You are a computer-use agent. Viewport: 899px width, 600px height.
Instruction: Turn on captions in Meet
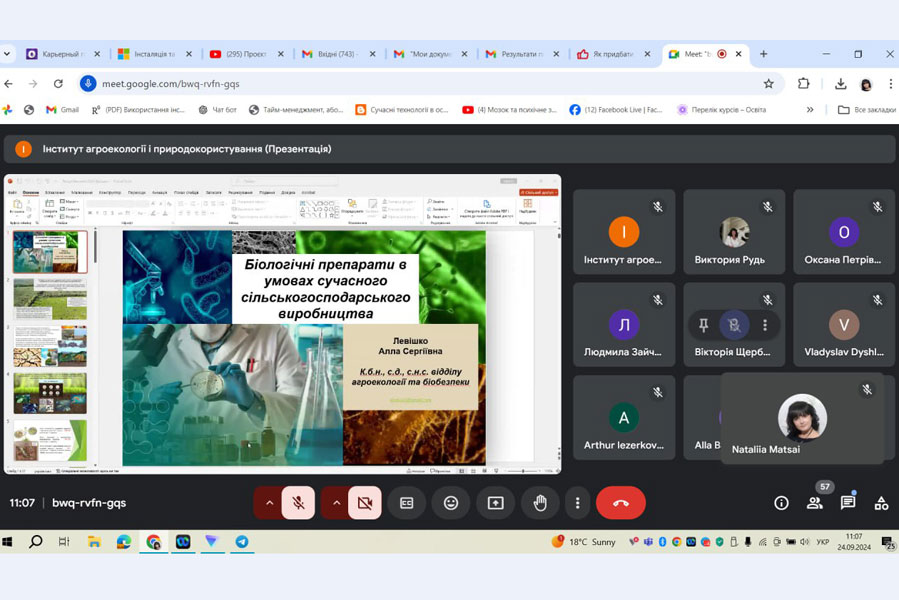406,503
